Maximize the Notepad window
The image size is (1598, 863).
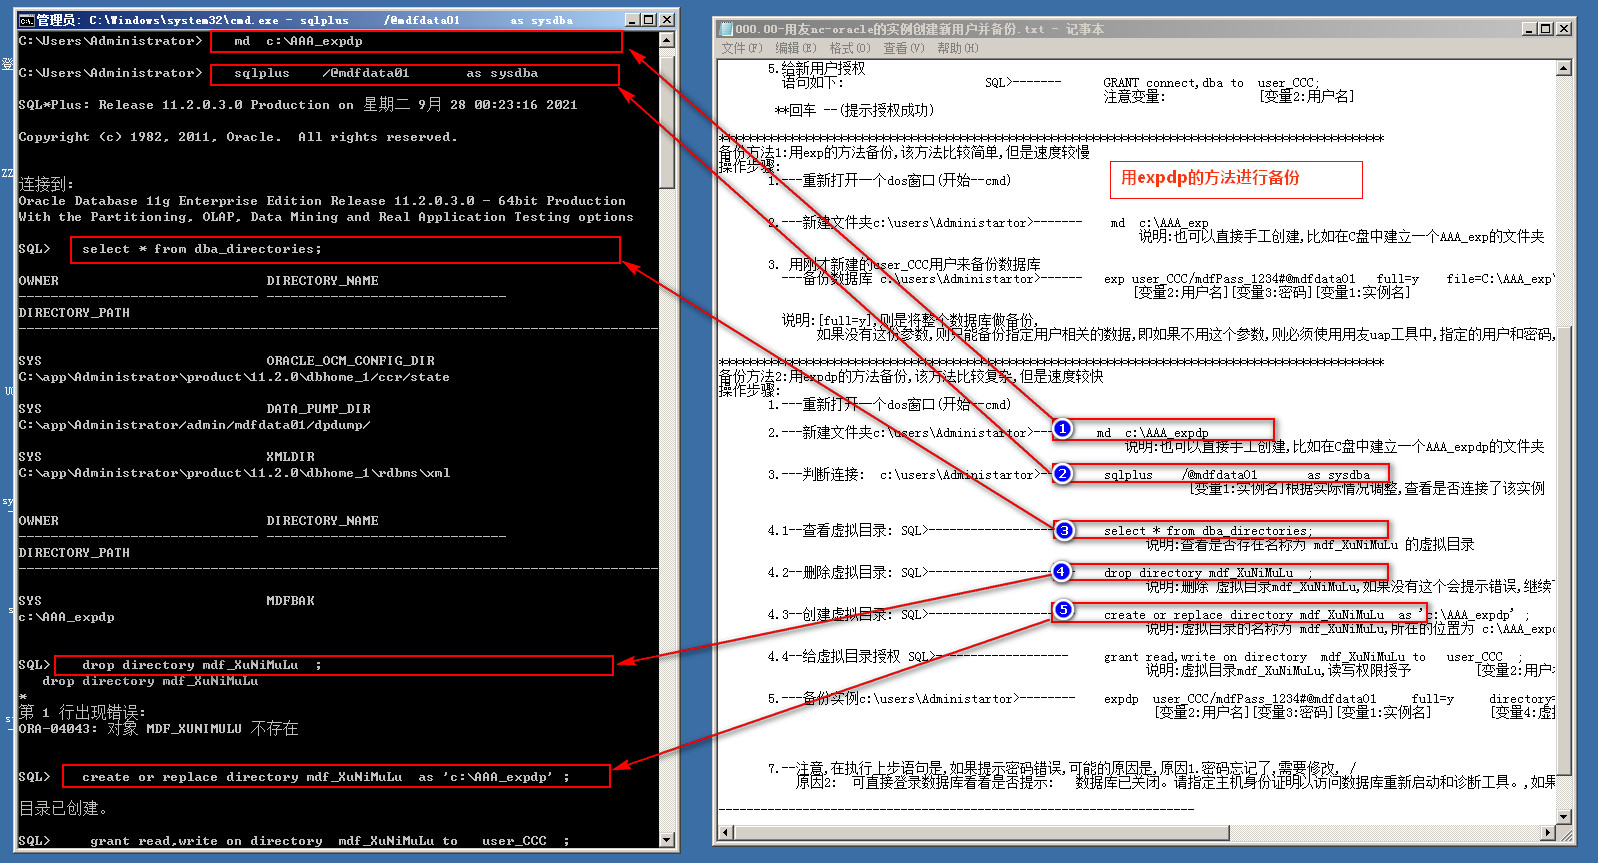(x=1546, y=29)
